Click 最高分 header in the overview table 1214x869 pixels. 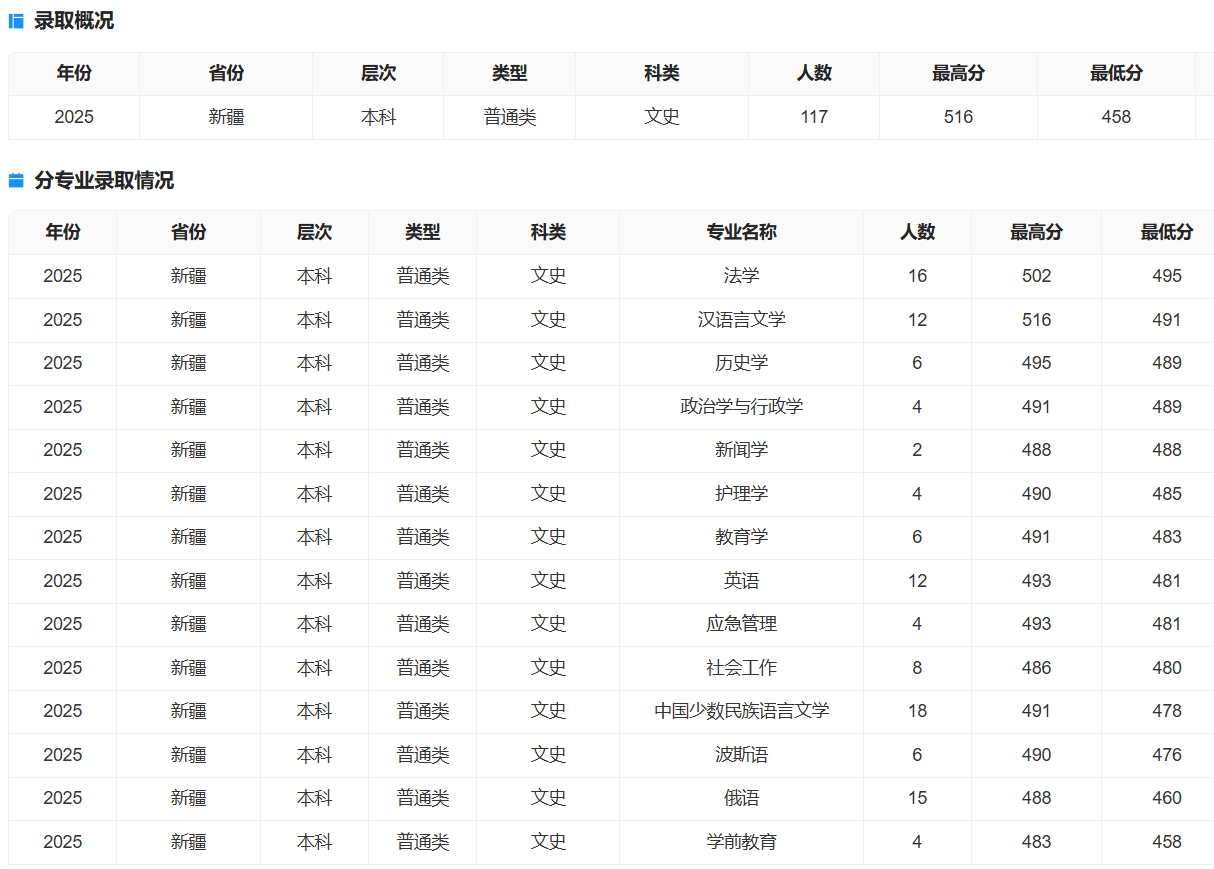tap(958, 74)
